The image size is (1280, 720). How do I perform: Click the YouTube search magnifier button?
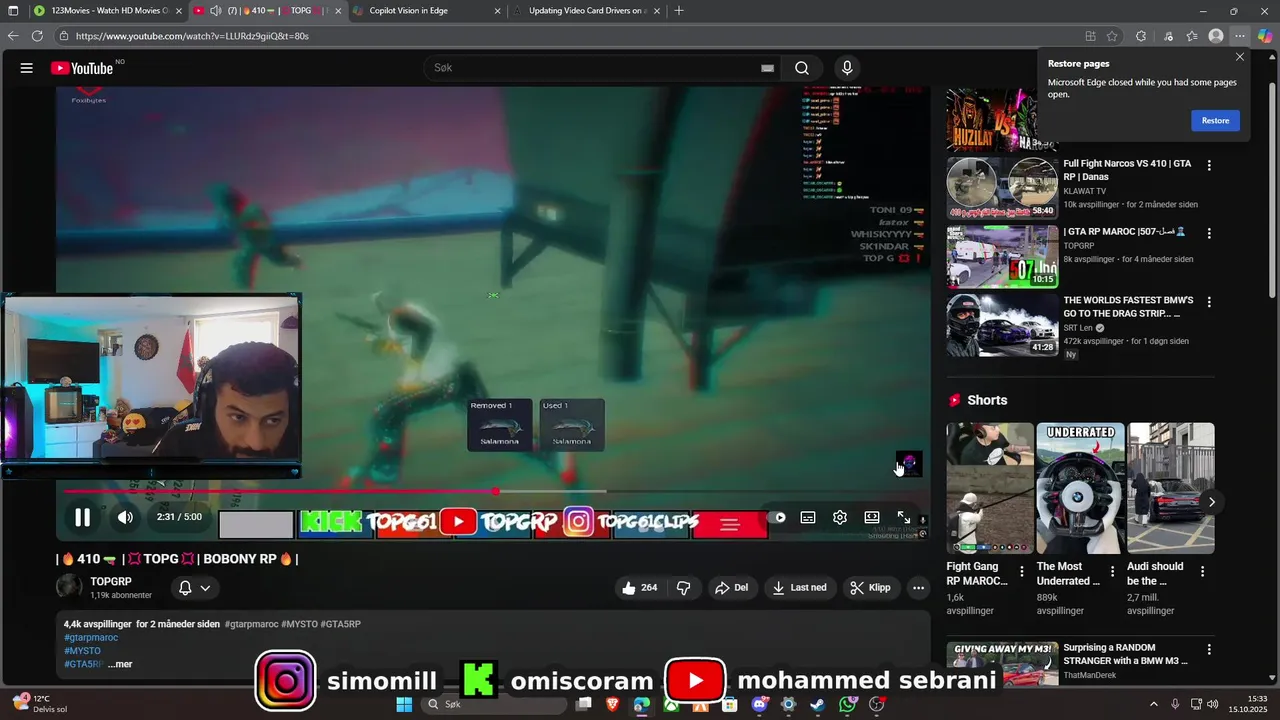tap(802, 68)
